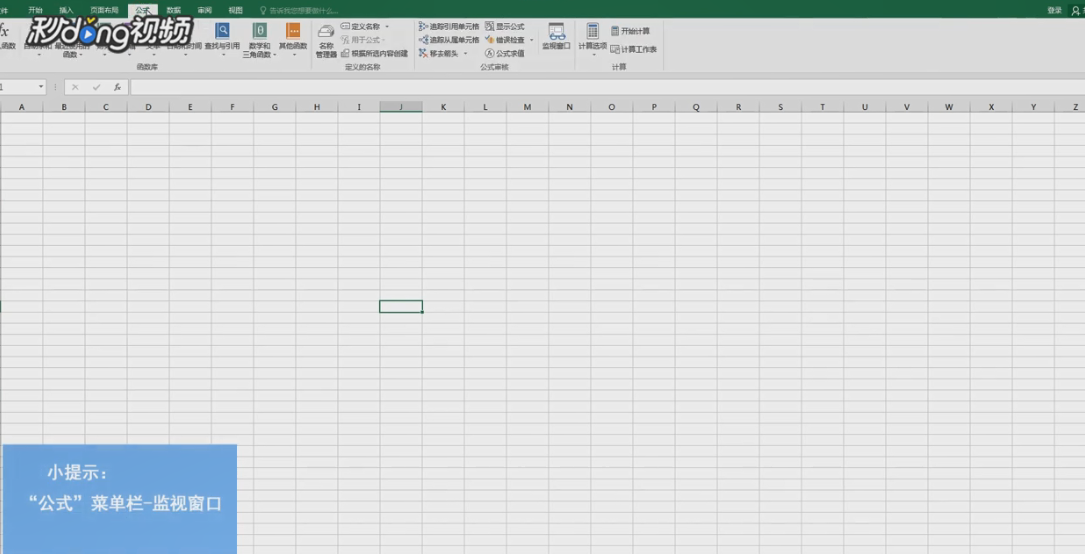Image resolution: width=1085 pixels, height=554 pixels.
Task: Select column Q header
Action: [x=696, y=107]
